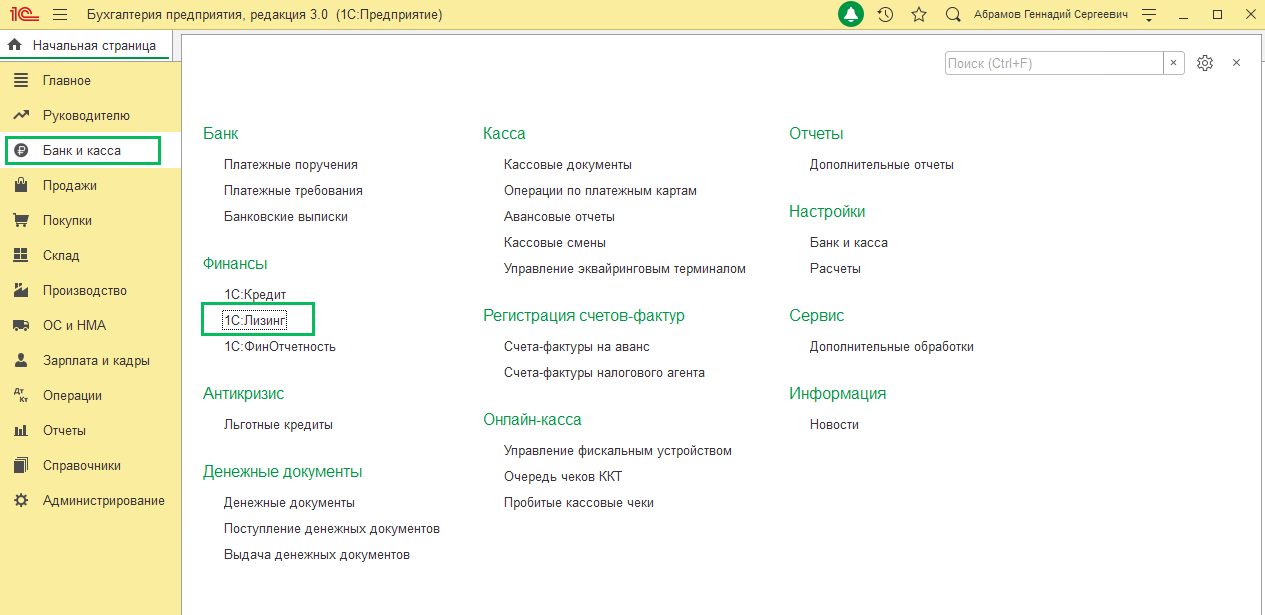The image size is (1265, 615).
Task: Click the global search magnifier icon
Action: click(953, 15)
